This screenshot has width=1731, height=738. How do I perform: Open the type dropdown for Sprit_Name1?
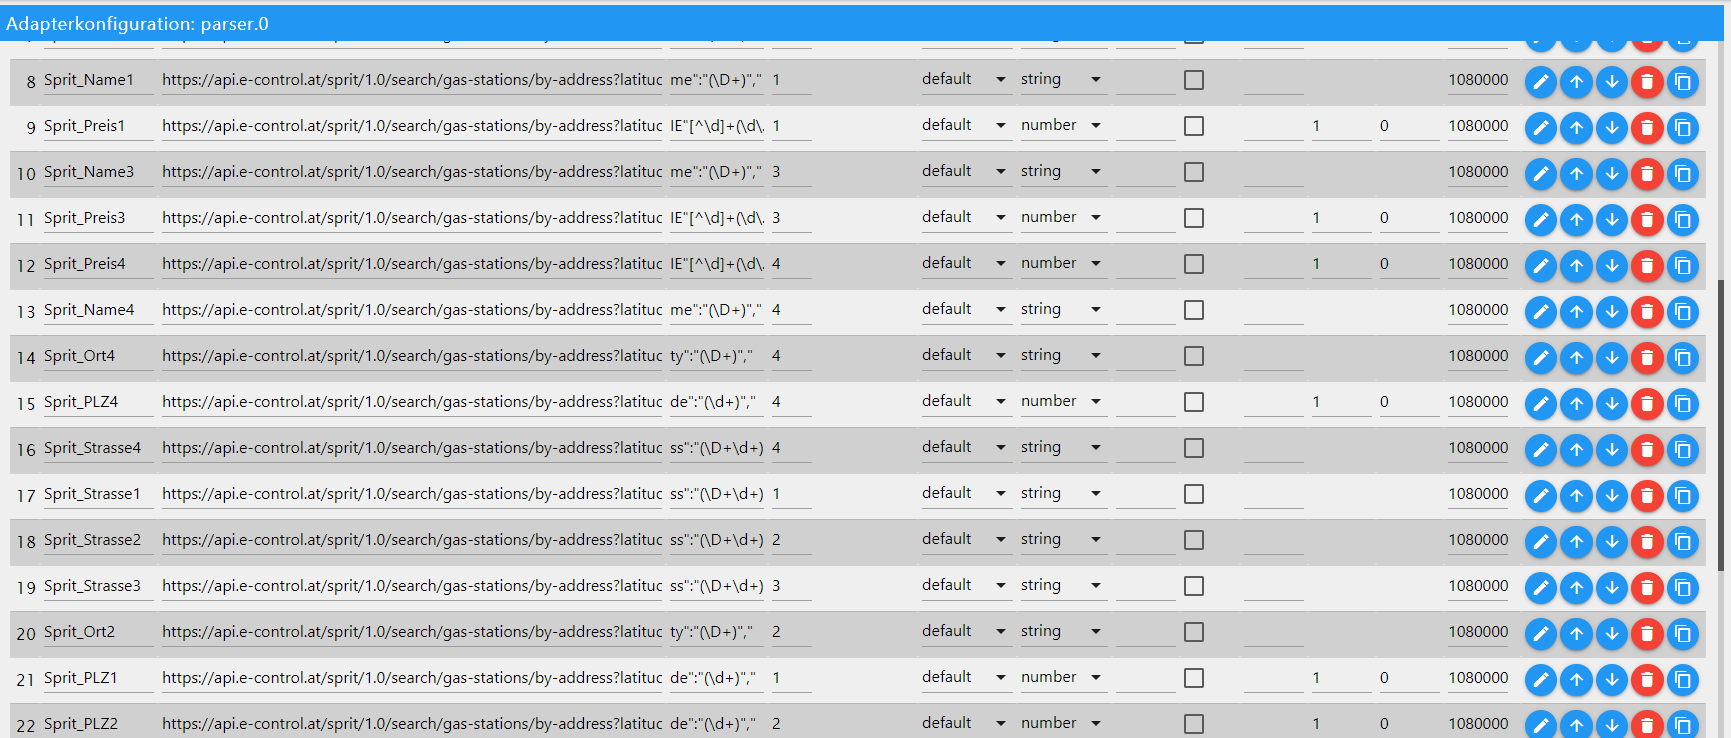[x=1063, y=79]
